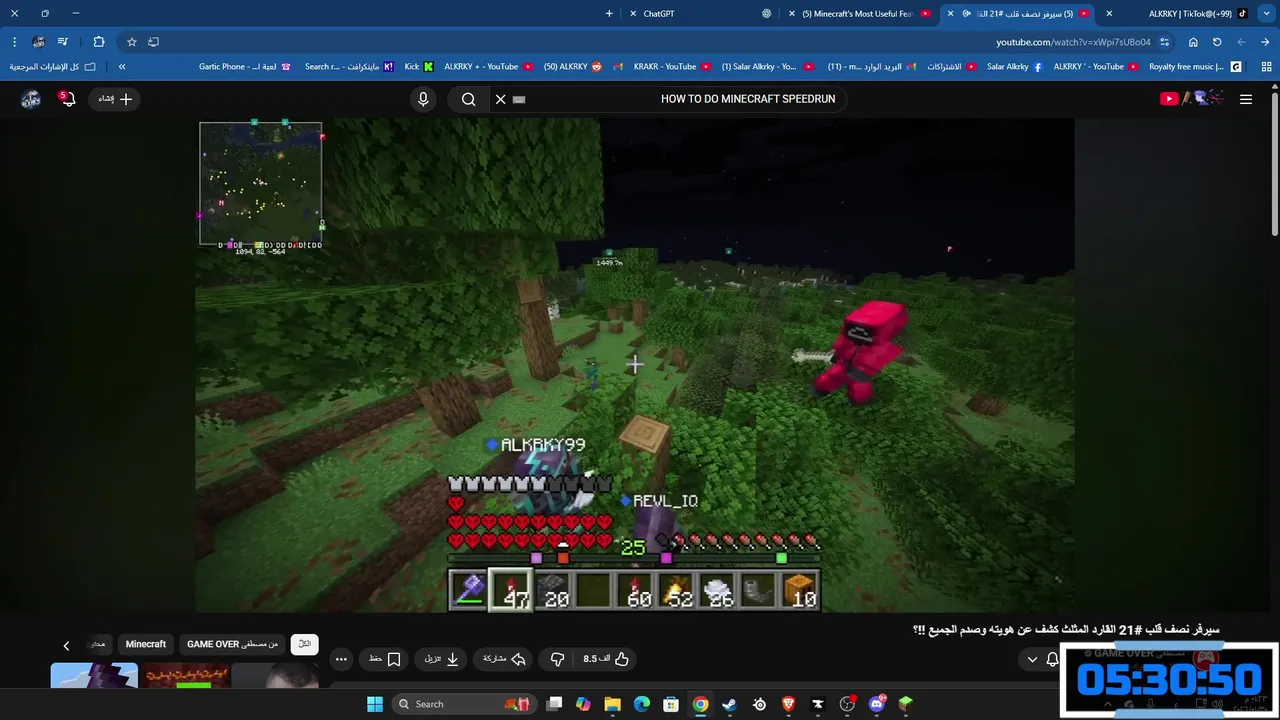Viewport: 1280px width, 720px height.
Task: Open site settings icon in address bar
Action: click(x=1164, y=42)
